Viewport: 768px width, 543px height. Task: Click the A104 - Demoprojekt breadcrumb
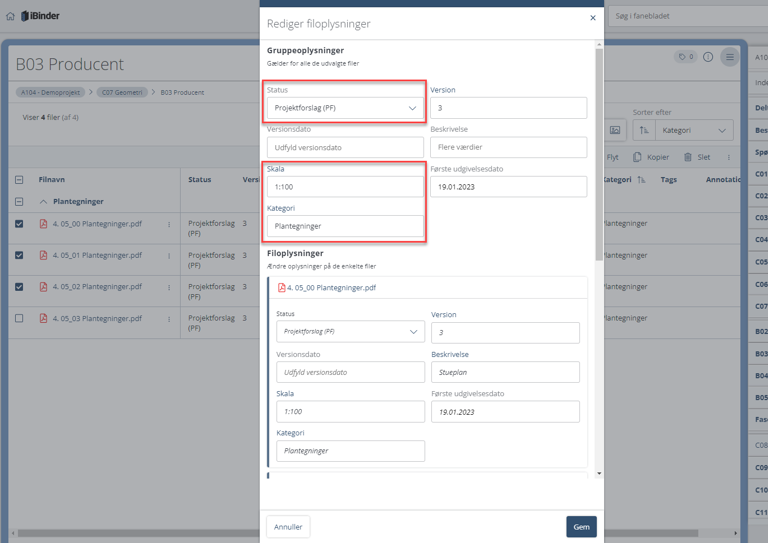(x=50, y=92)
